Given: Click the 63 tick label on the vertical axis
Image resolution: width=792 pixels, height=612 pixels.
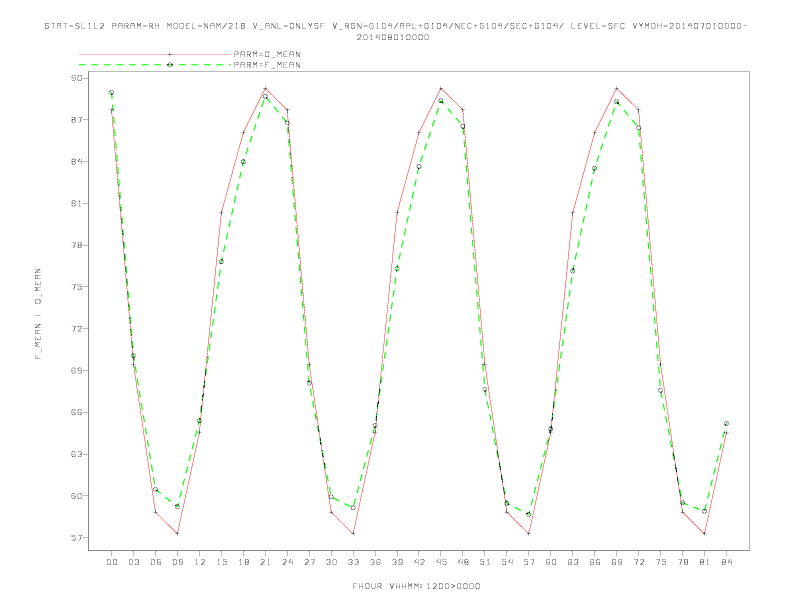Looking at the screenshot, I should coord(76,454).
